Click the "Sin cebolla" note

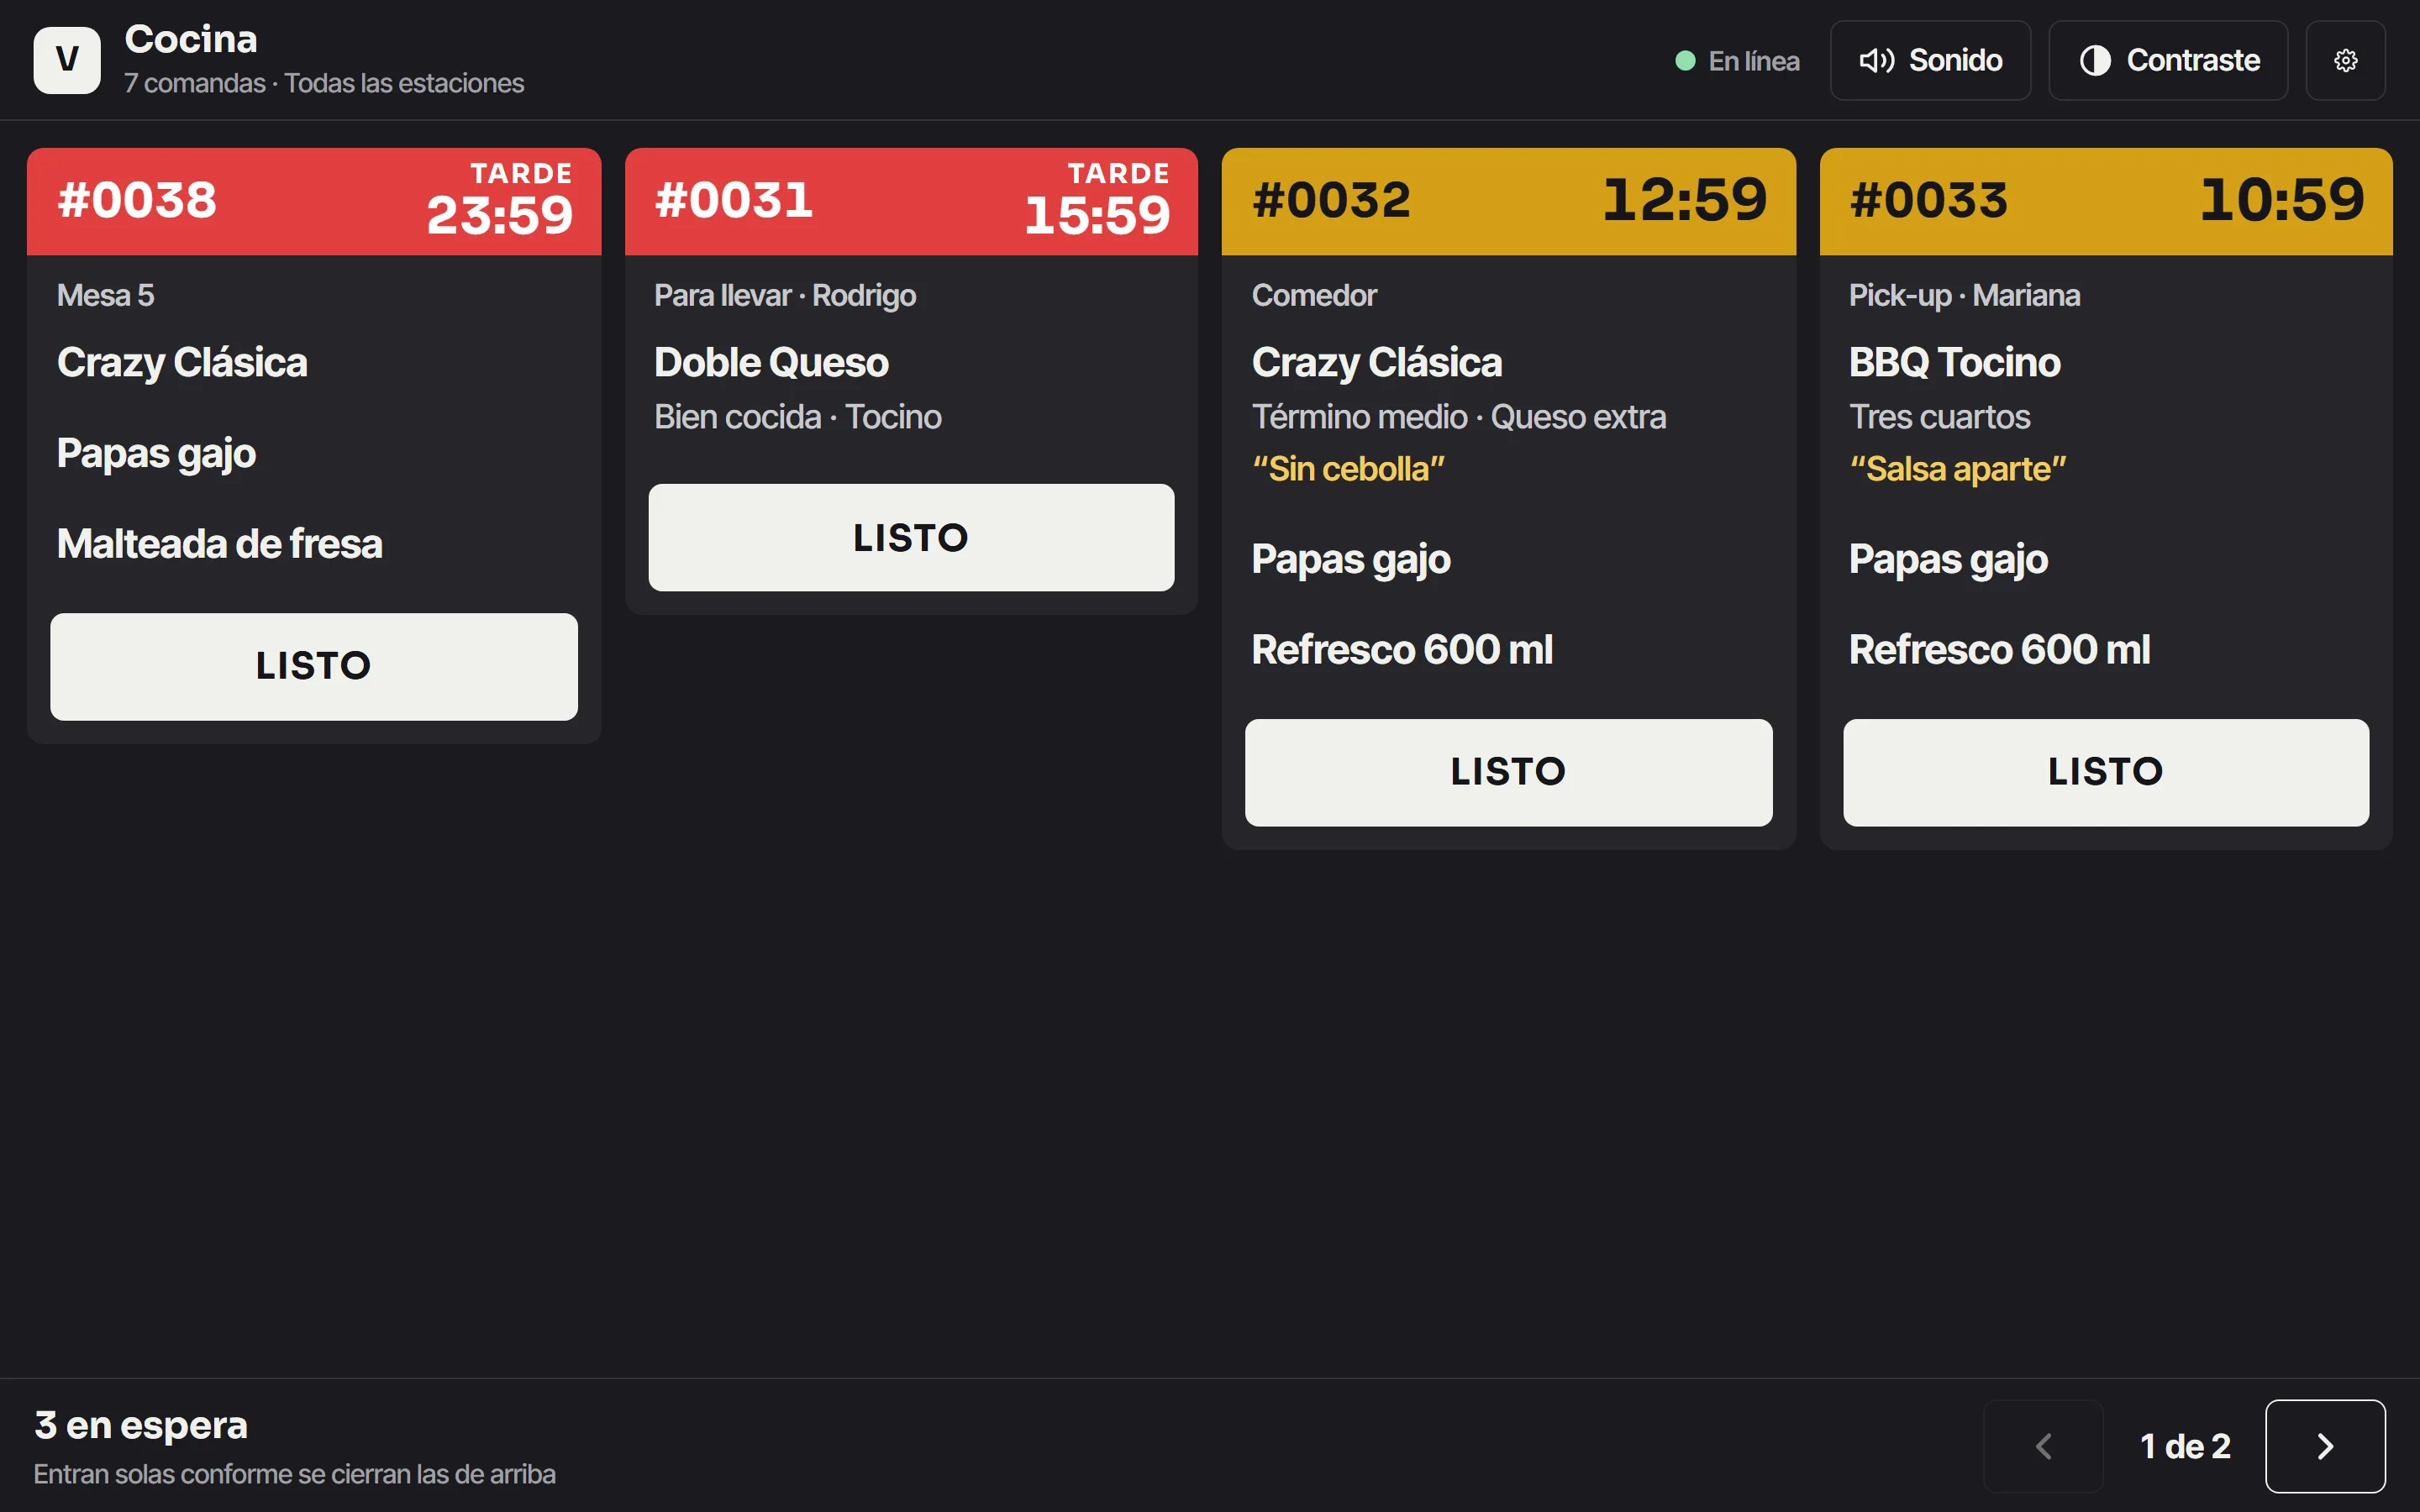1348,468
